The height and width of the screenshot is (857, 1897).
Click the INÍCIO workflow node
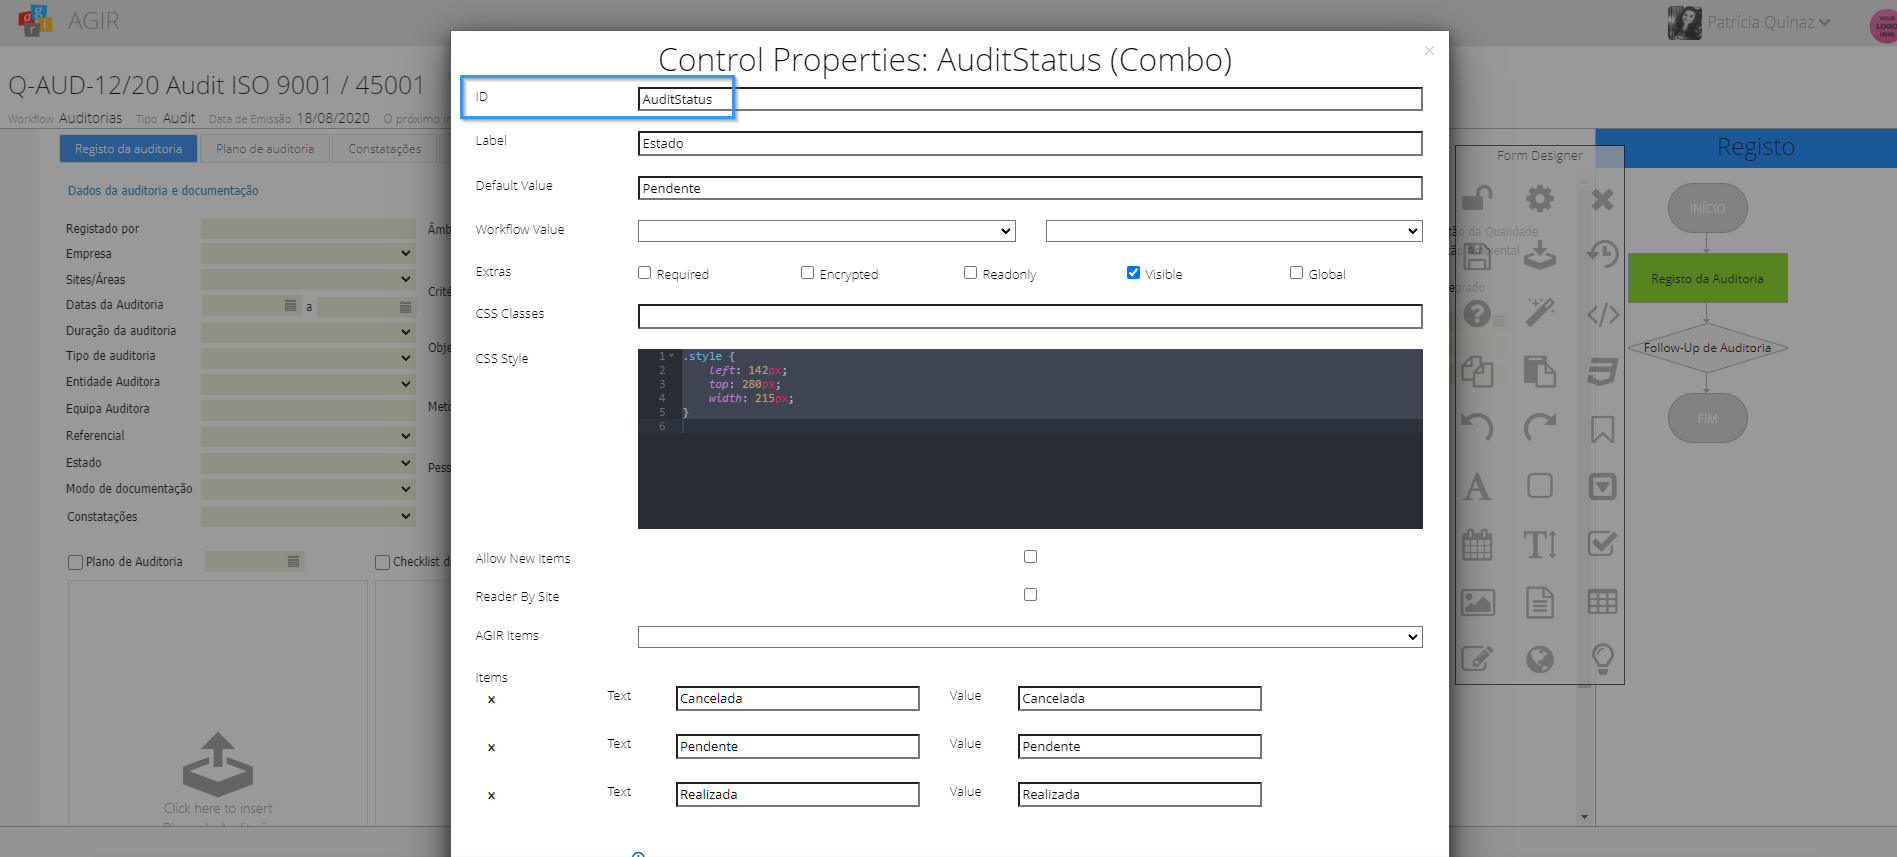(1707, 208)
